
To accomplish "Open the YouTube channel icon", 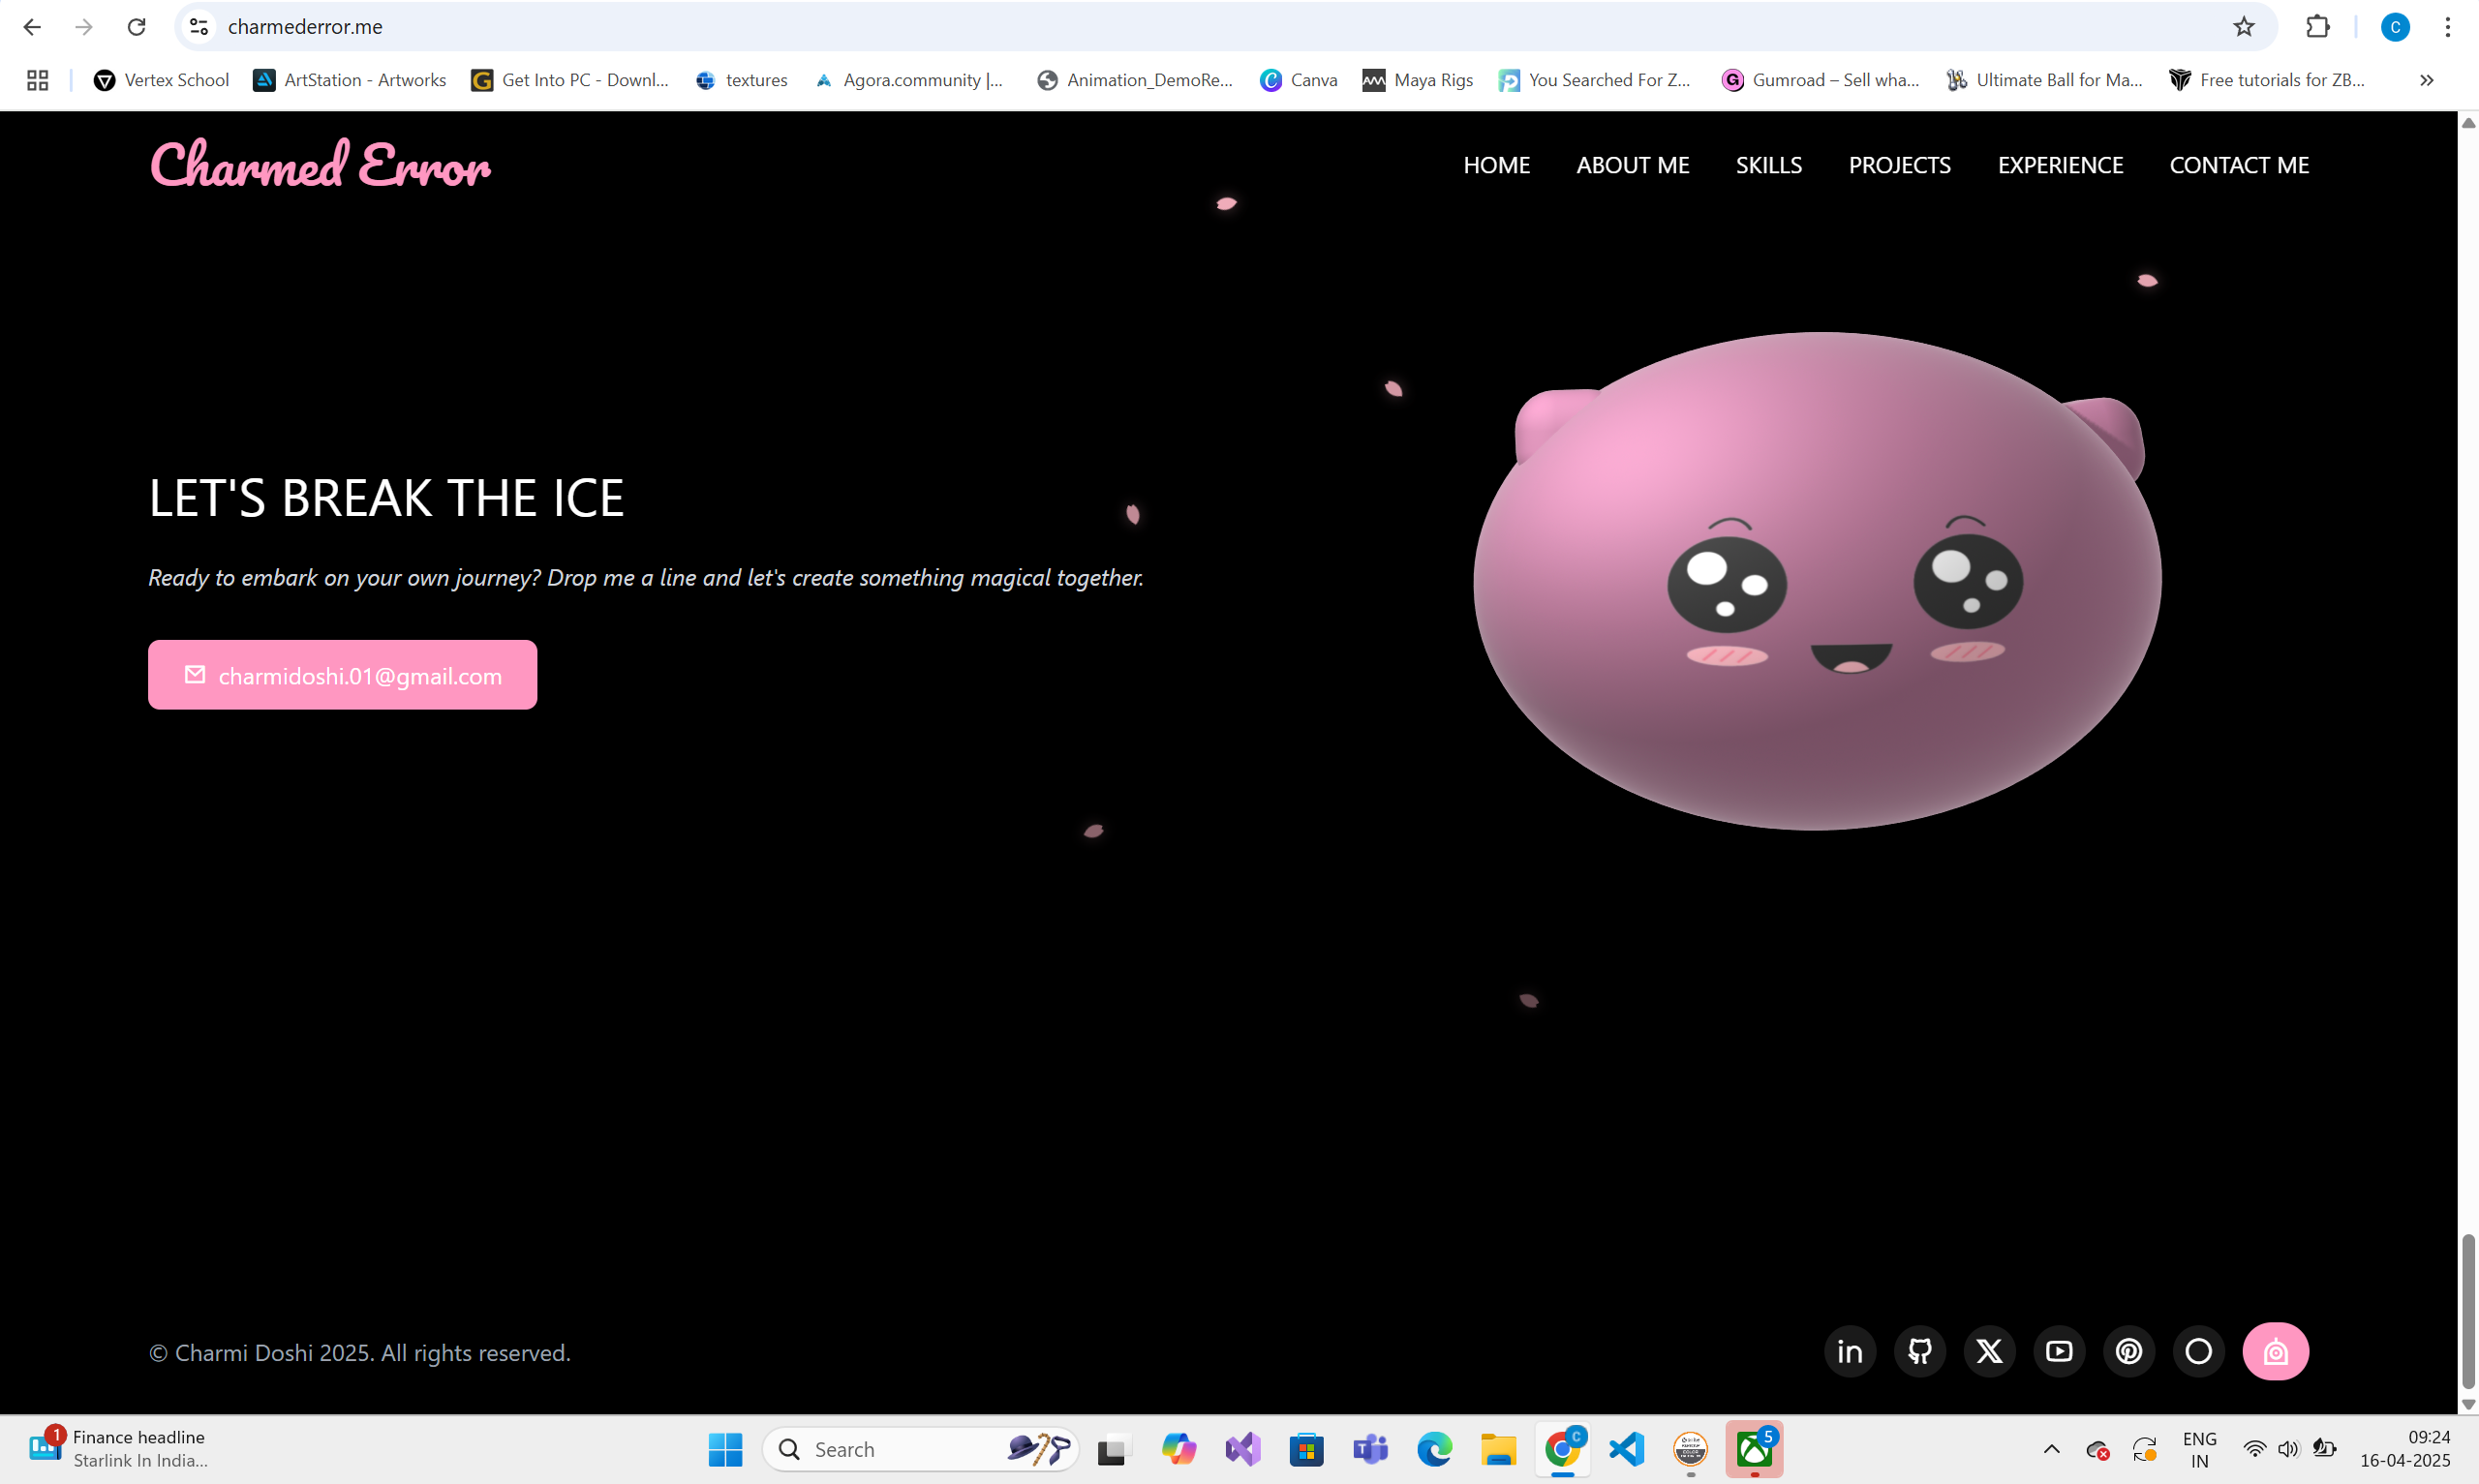I will click(x=2059, y=1352).
